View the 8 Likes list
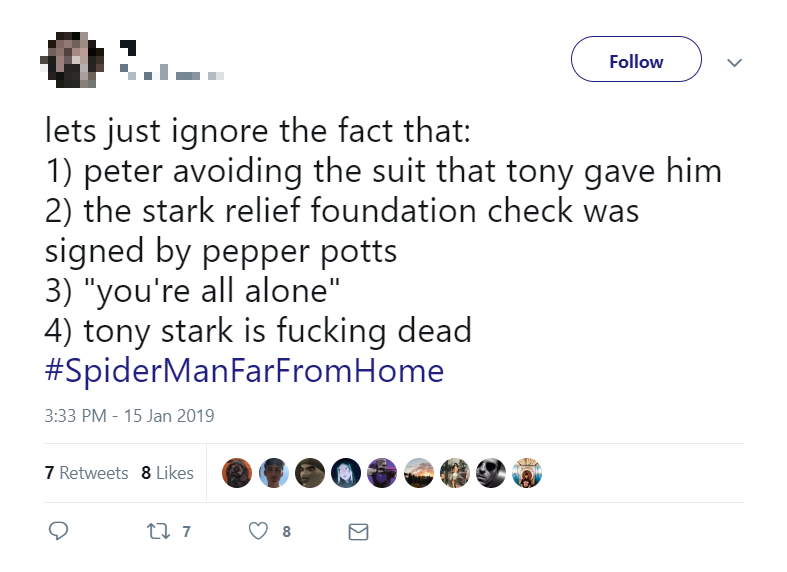Viewport: 787px width, 572px height. [x=168, y=473]
